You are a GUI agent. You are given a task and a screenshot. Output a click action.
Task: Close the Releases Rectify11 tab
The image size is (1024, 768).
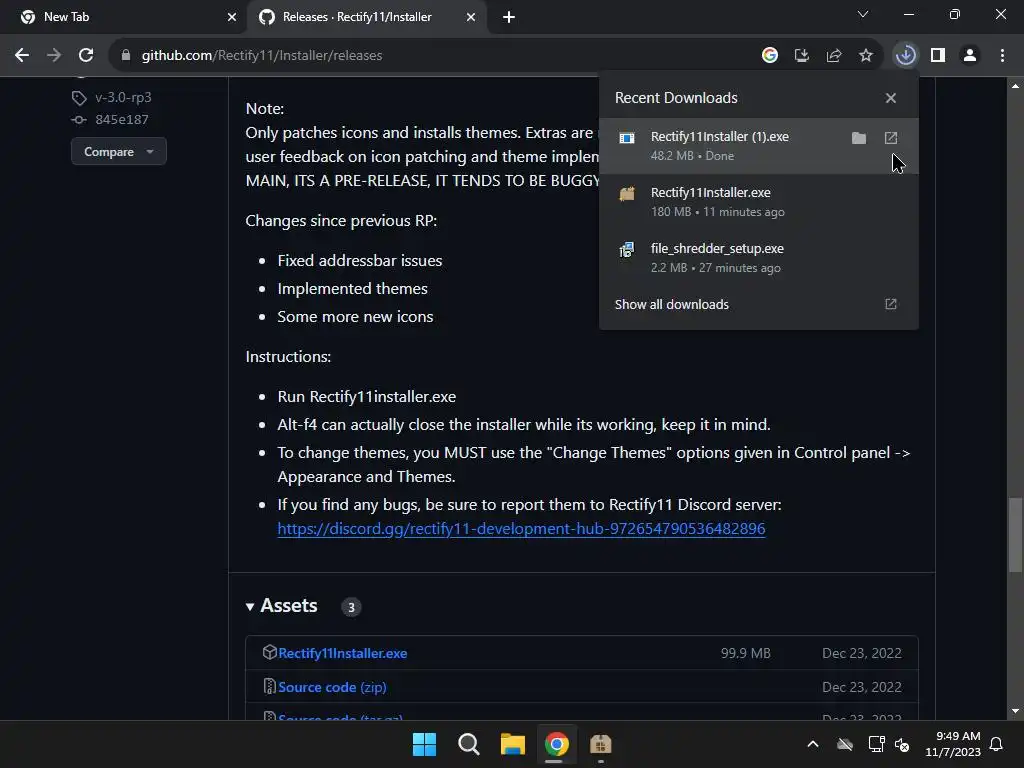click(471, 17)
